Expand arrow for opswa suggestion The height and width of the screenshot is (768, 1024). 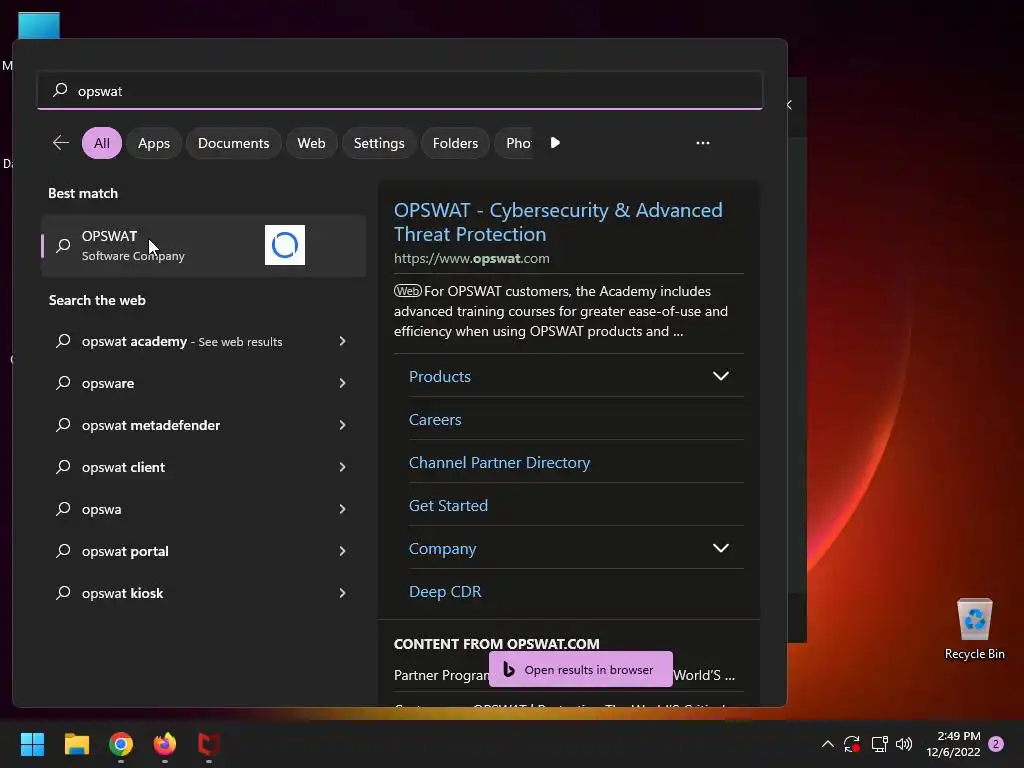click(x=342, y=509)
